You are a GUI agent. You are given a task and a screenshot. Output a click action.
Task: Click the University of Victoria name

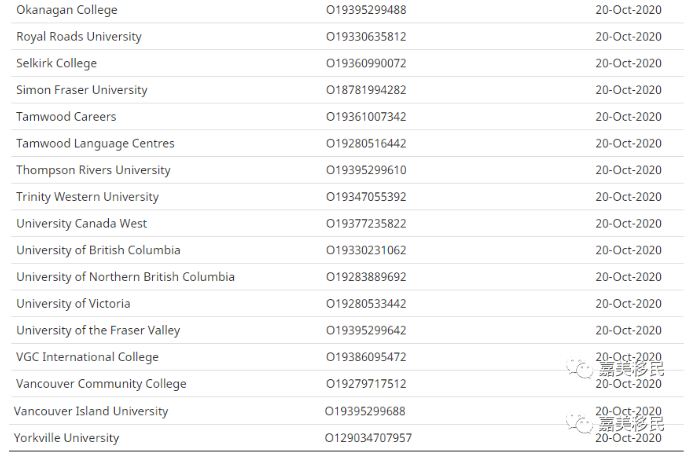73,304
